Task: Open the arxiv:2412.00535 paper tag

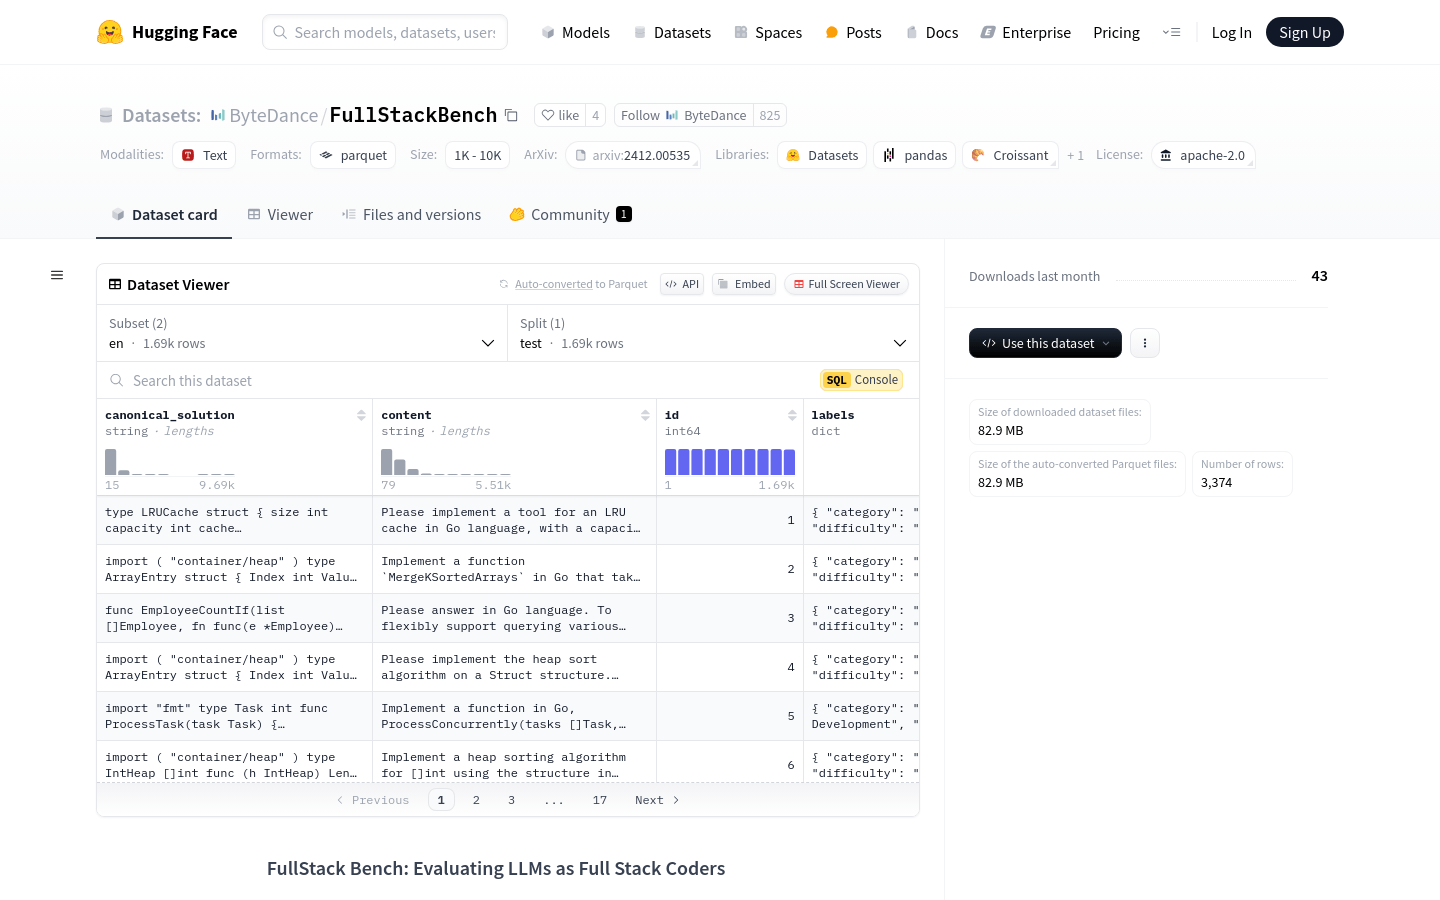Action: [632, 155]
